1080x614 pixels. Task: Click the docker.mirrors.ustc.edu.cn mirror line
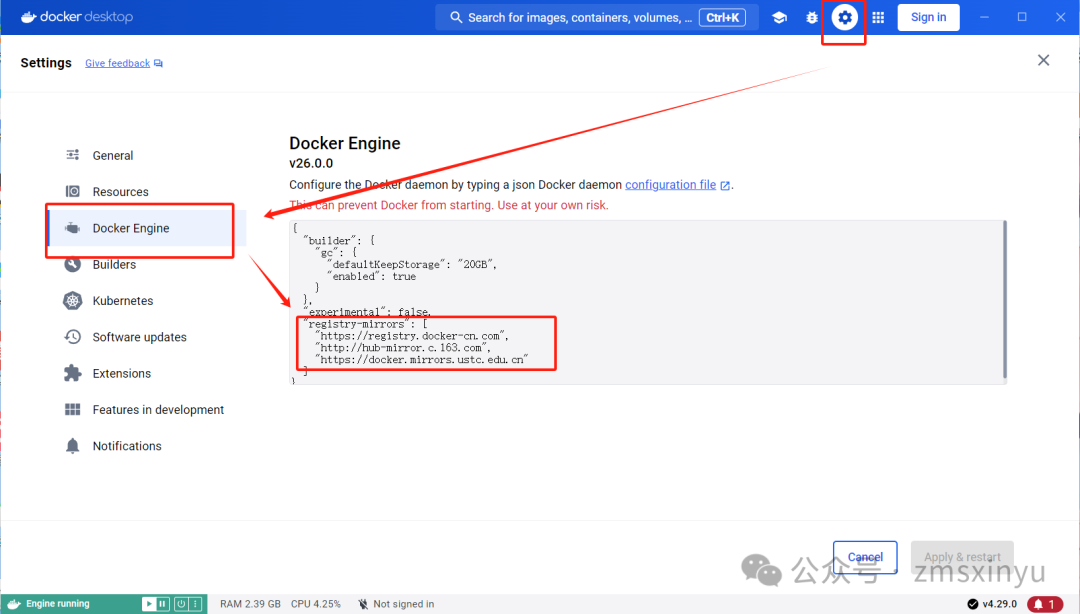pyautogui.click(x=422, y=360)
